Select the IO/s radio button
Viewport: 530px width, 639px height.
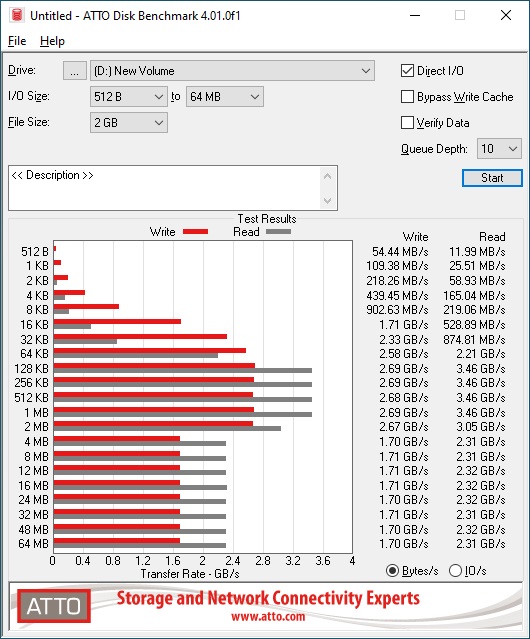point(455,571)
